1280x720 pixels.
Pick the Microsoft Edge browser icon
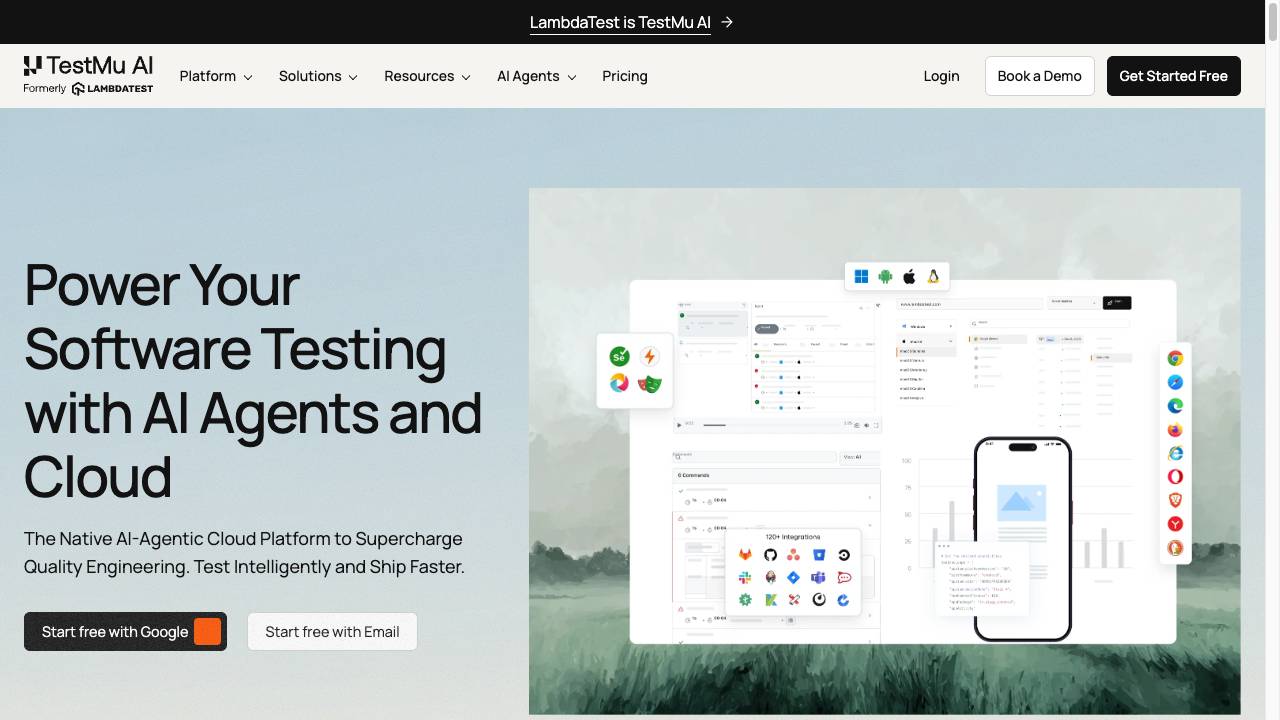coord(1175,406)
